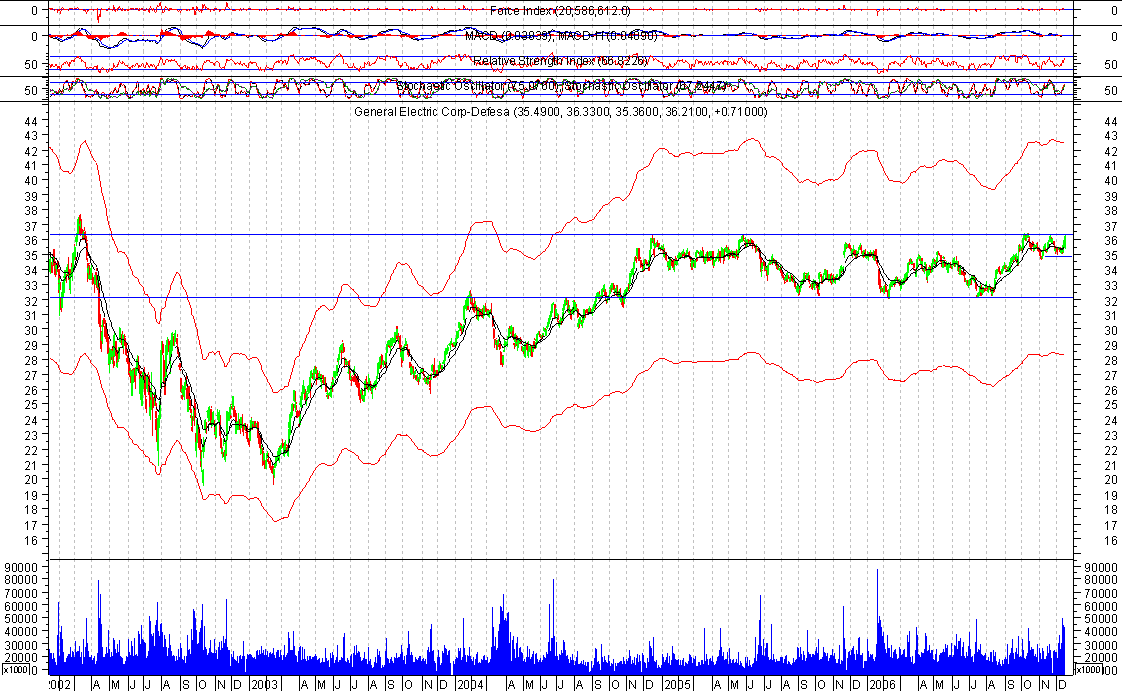Click the x1000 multiplier label at right
Image resolution: width=1122 pixels, height=691 pixels.
(x=1088, y=670)
